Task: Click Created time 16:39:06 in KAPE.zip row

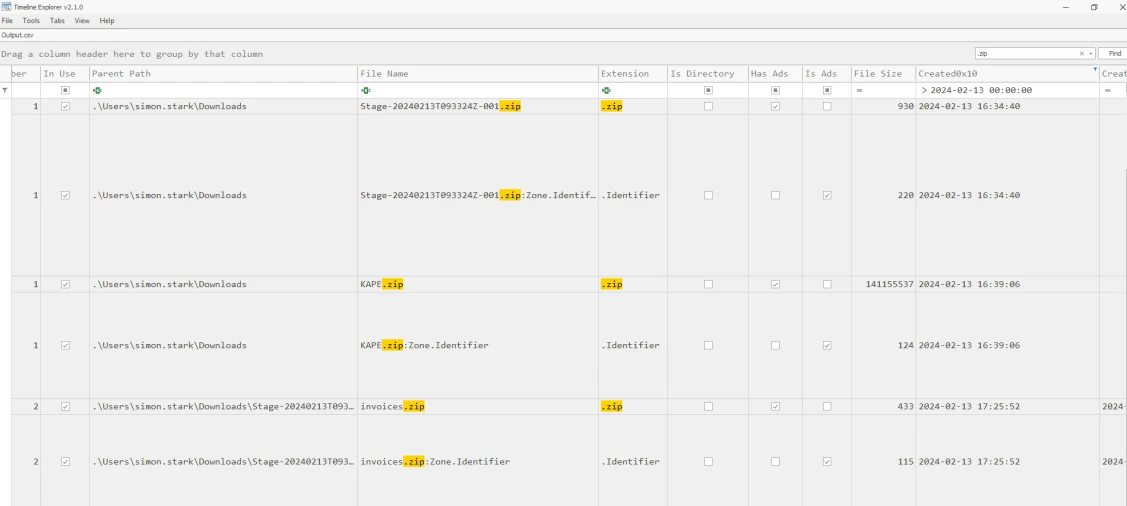Action: tap(969, 284)
